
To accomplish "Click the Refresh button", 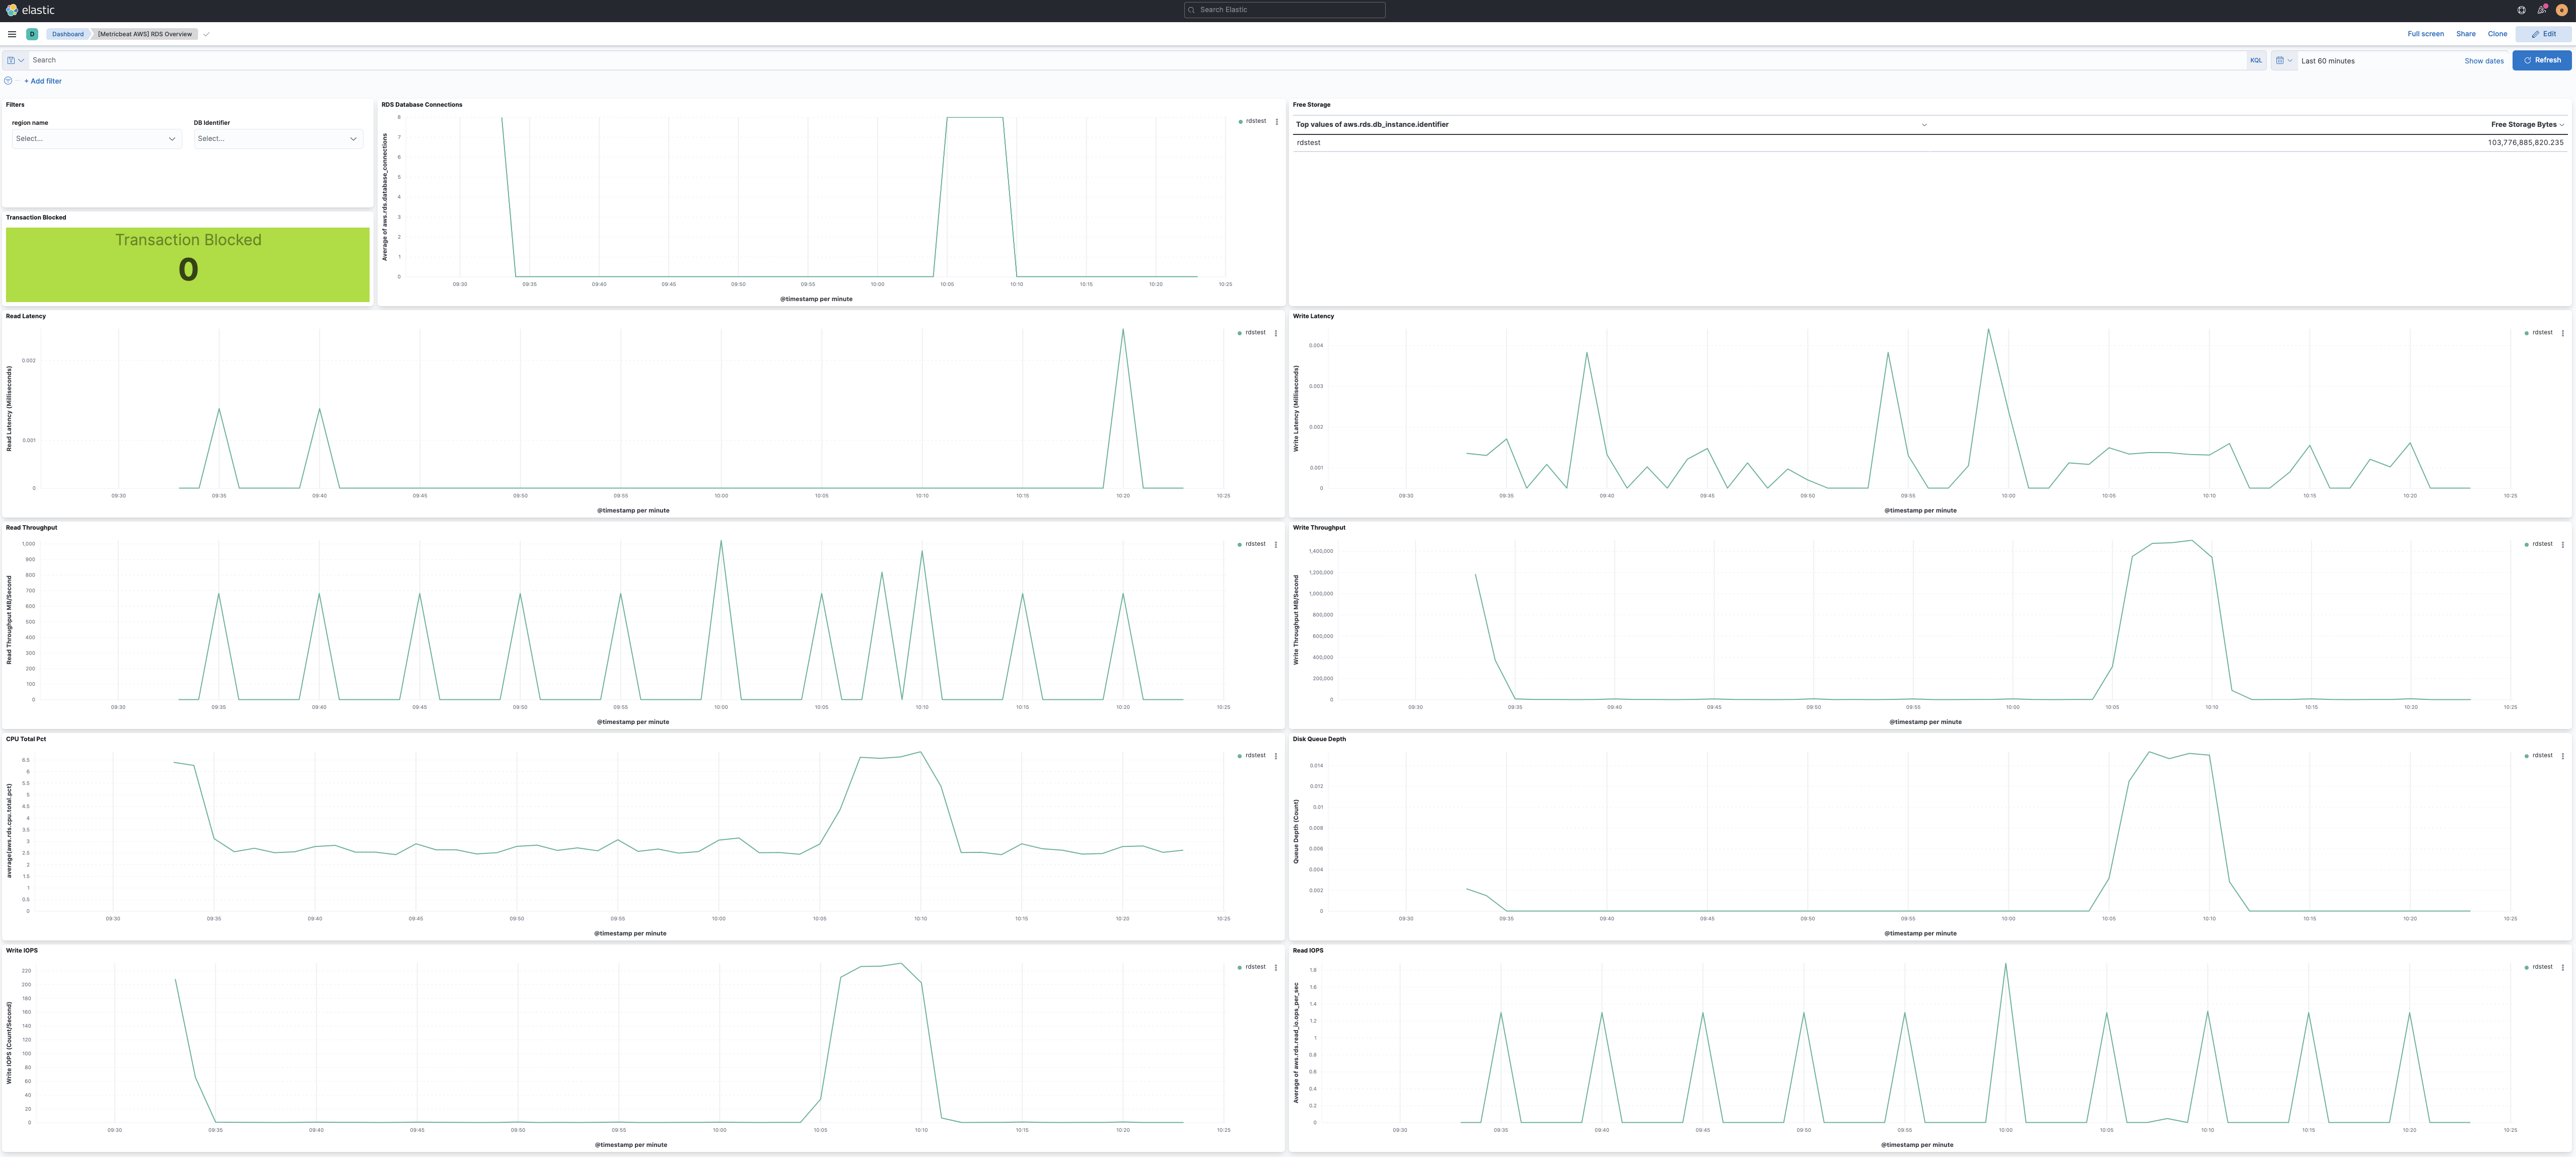I will click(x=2542, y=60).
